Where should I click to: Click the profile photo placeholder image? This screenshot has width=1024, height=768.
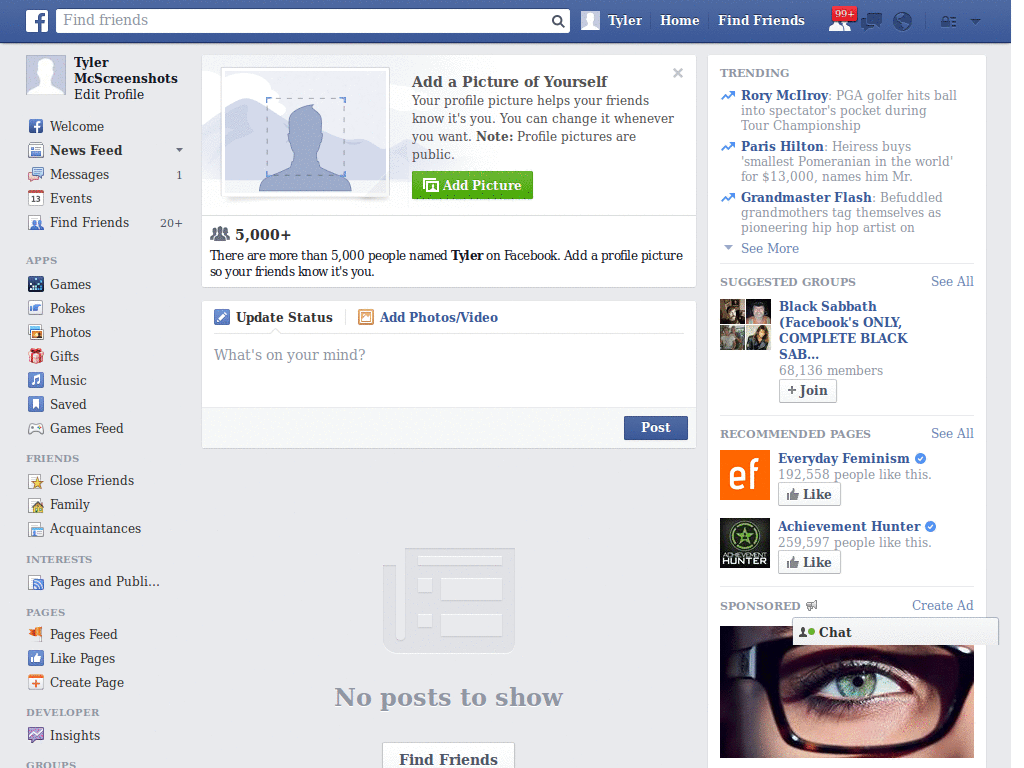coord(305,133)
